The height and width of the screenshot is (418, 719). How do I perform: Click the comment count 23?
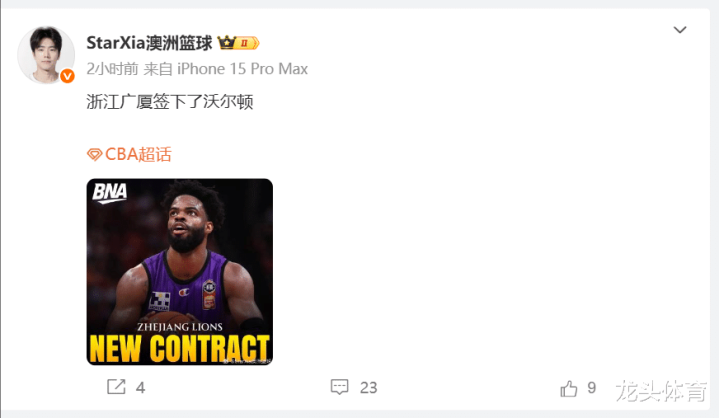(368, 388)
